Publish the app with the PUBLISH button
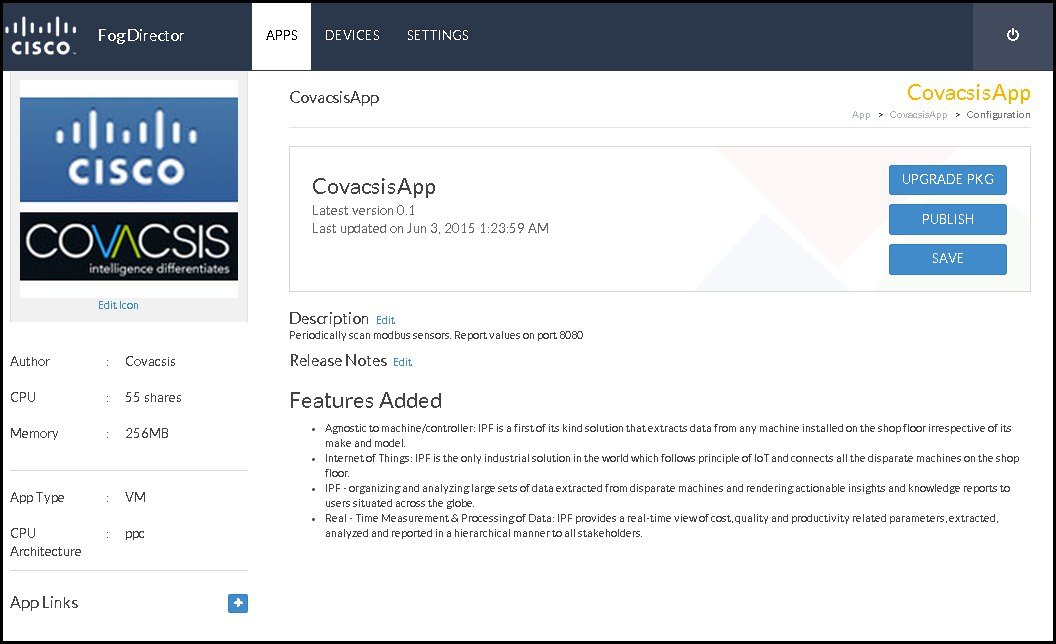 click(948, 220)
